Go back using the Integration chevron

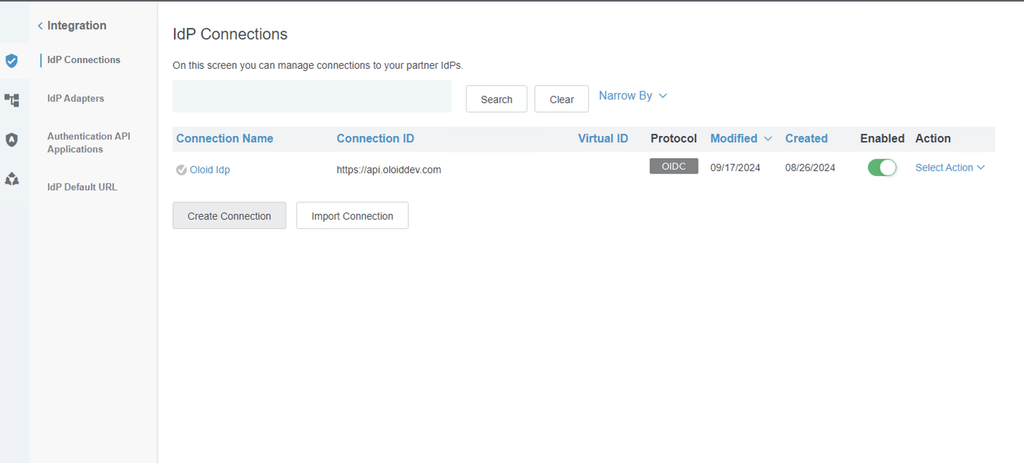pyautogui.click(x=40, y=25)
